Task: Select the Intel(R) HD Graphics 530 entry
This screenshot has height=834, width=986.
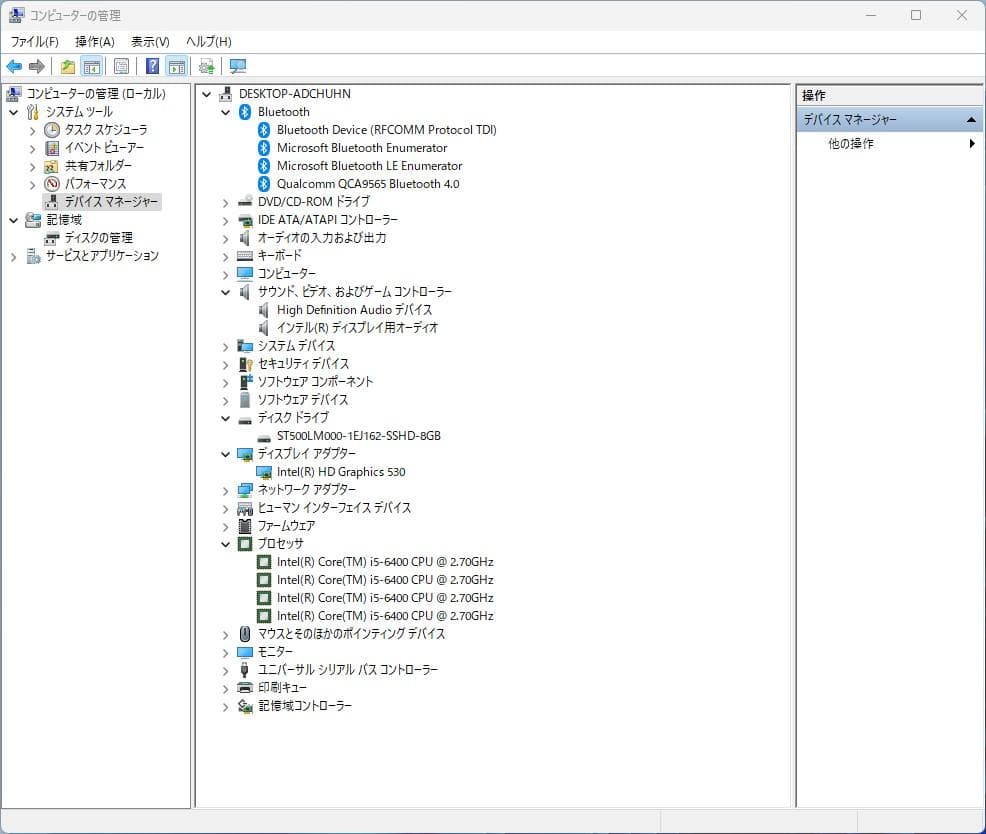Action: coord(337,471)
